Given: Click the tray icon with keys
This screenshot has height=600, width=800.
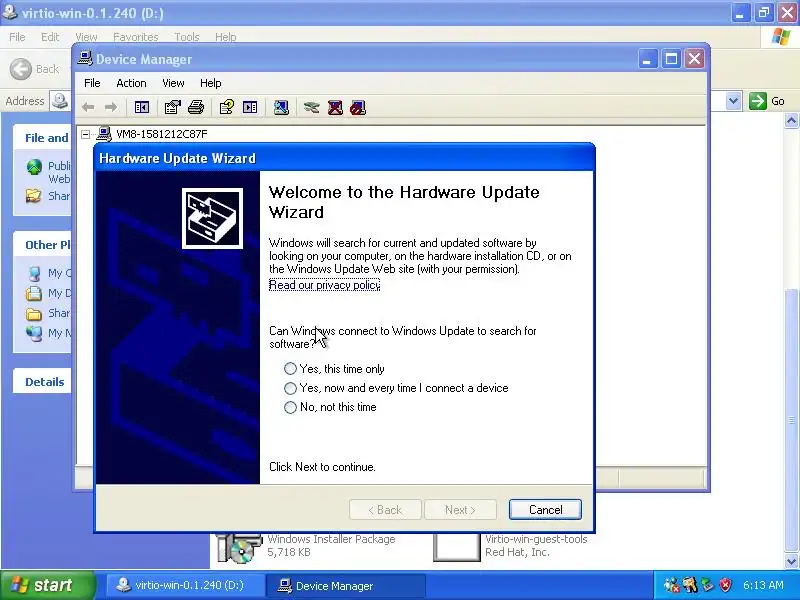Looking at the screenshot, I should point(690,585).
